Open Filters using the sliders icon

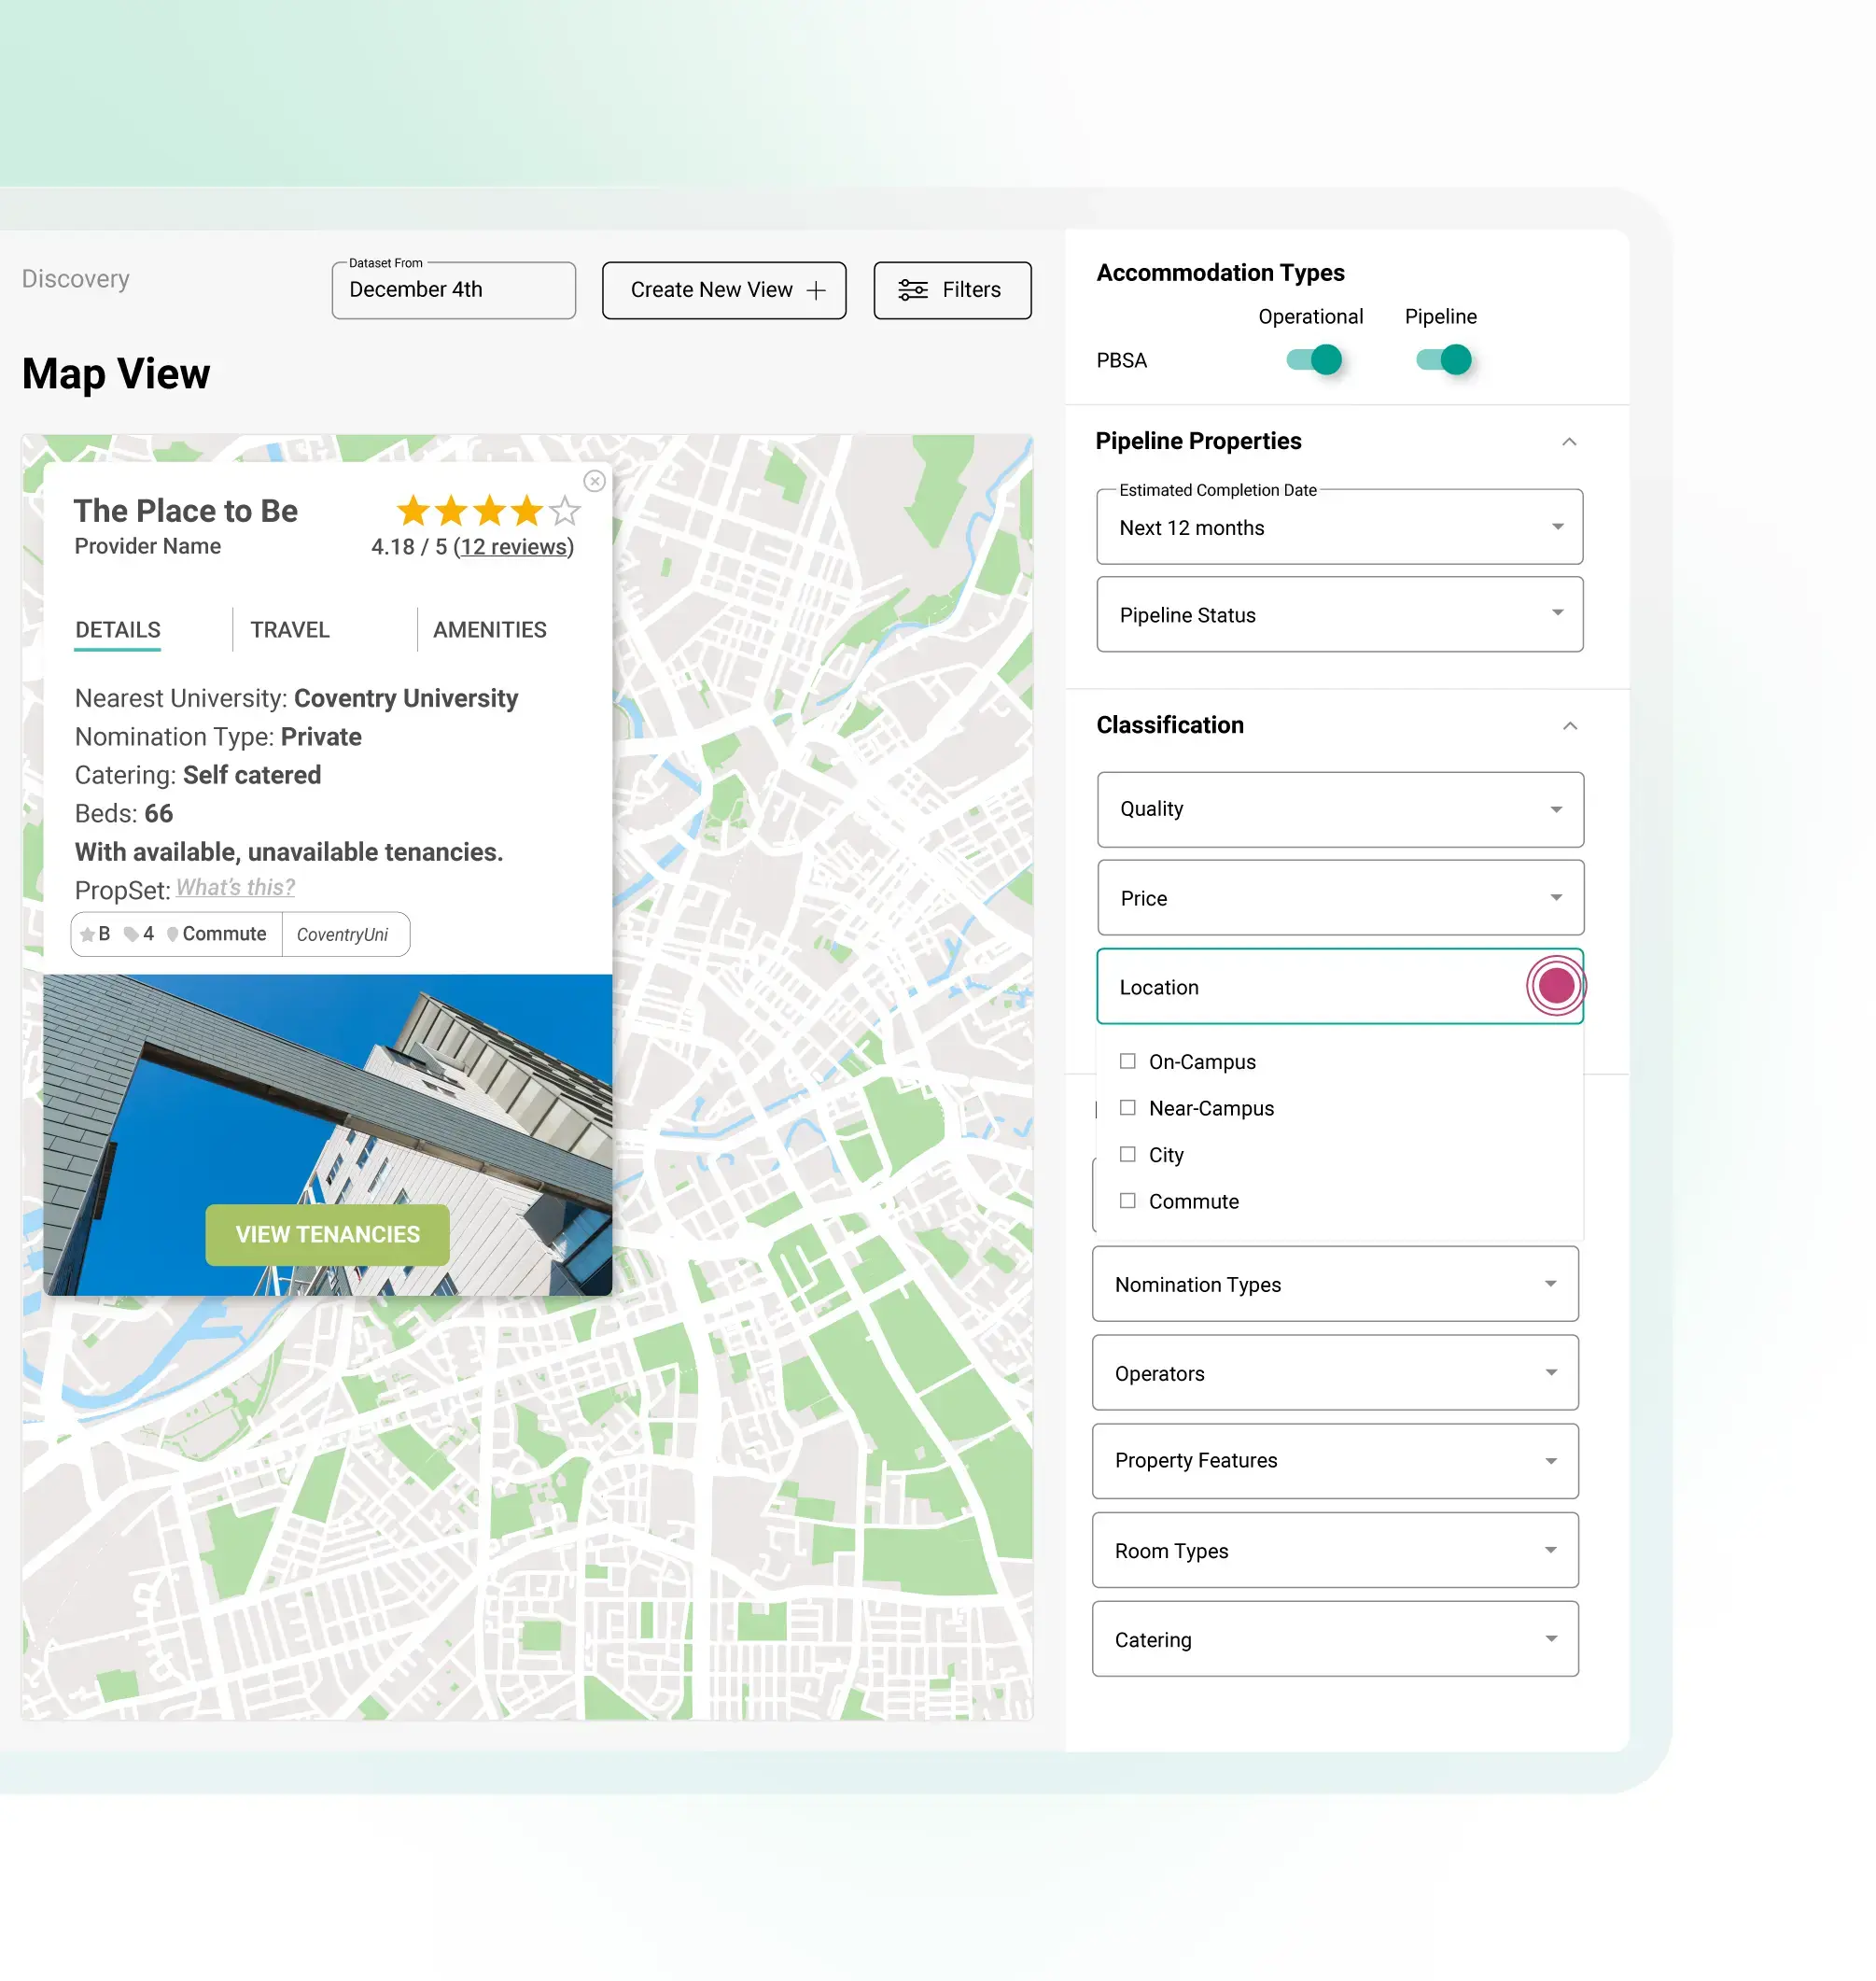coord(911,290)
